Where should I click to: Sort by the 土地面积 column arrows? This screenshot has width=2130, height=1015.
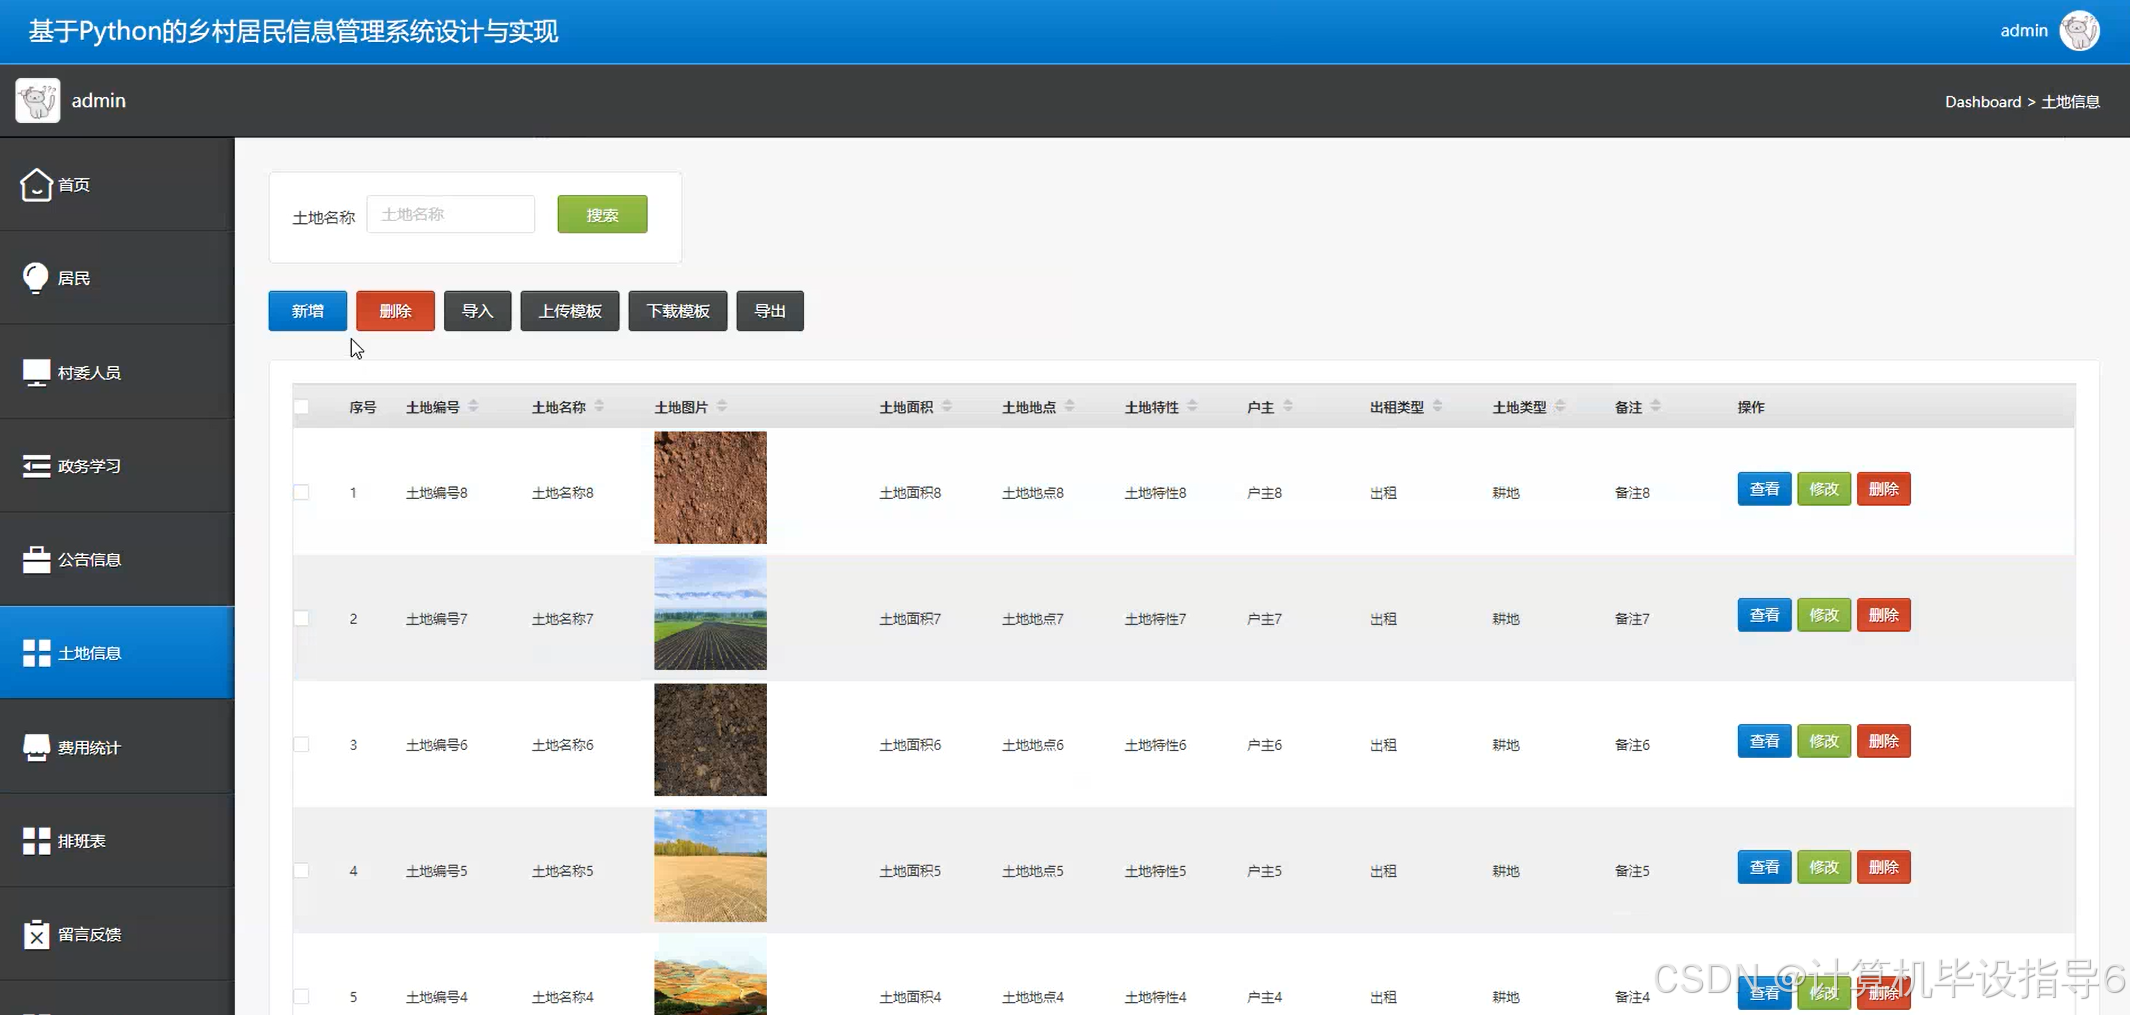click(x=947, y=406)
